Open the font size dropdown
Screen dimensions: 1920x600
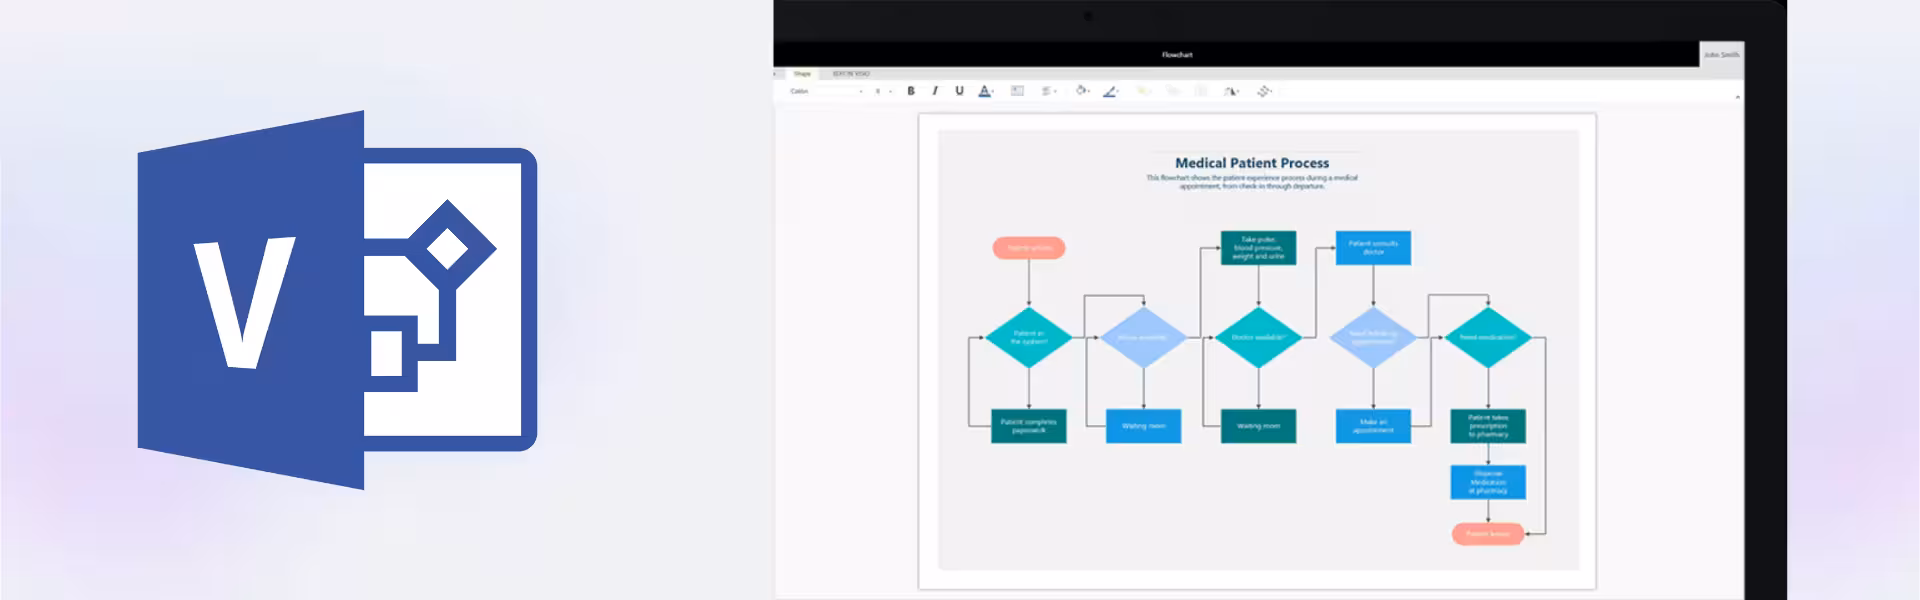point(883,91)
